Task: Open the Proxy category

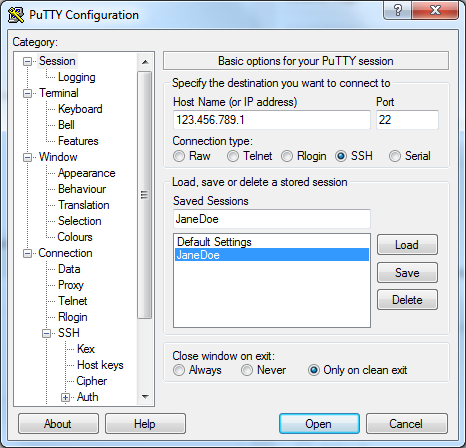Action: click(71, 285)
